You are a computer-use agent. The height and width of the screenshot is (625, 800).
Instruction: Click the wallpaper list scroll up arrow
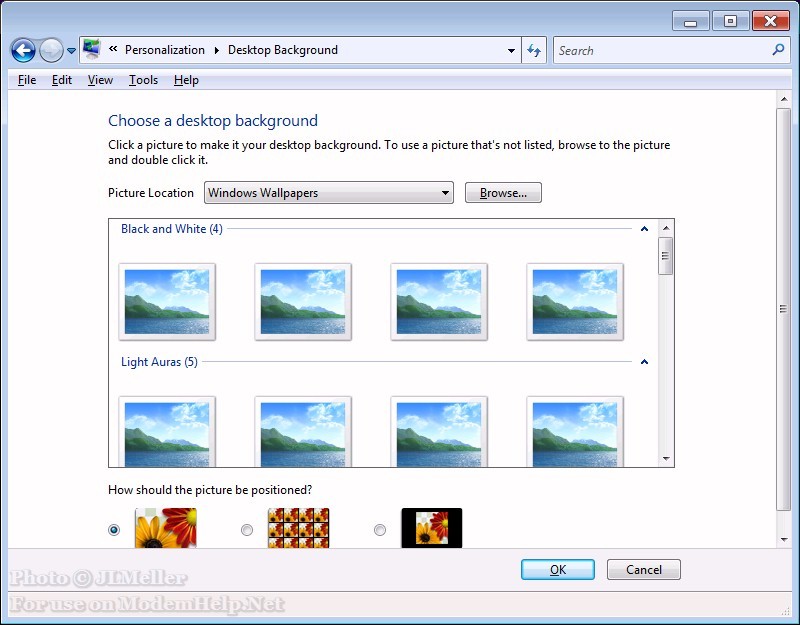click(x=666, y=228)
